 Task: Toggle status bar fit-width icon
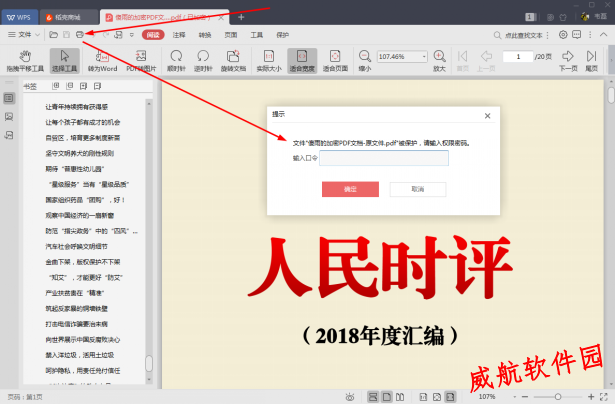[450, 397]
